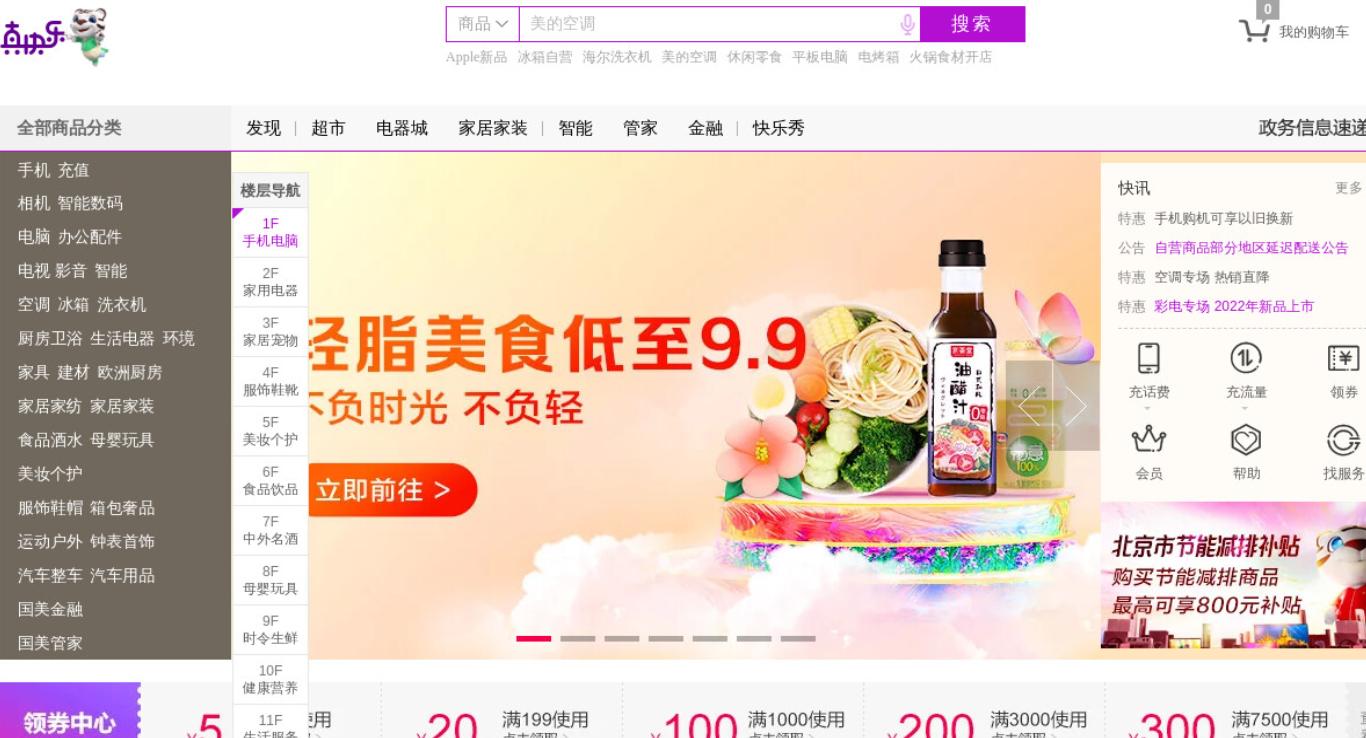Select the 充流量 data recharge icon
Viewport: 1366px width, 738px height.
point(1246,358)
